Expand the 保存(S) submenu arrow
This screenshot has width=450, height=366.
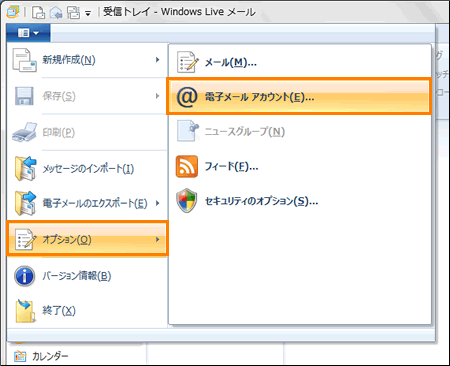[158, 96]
